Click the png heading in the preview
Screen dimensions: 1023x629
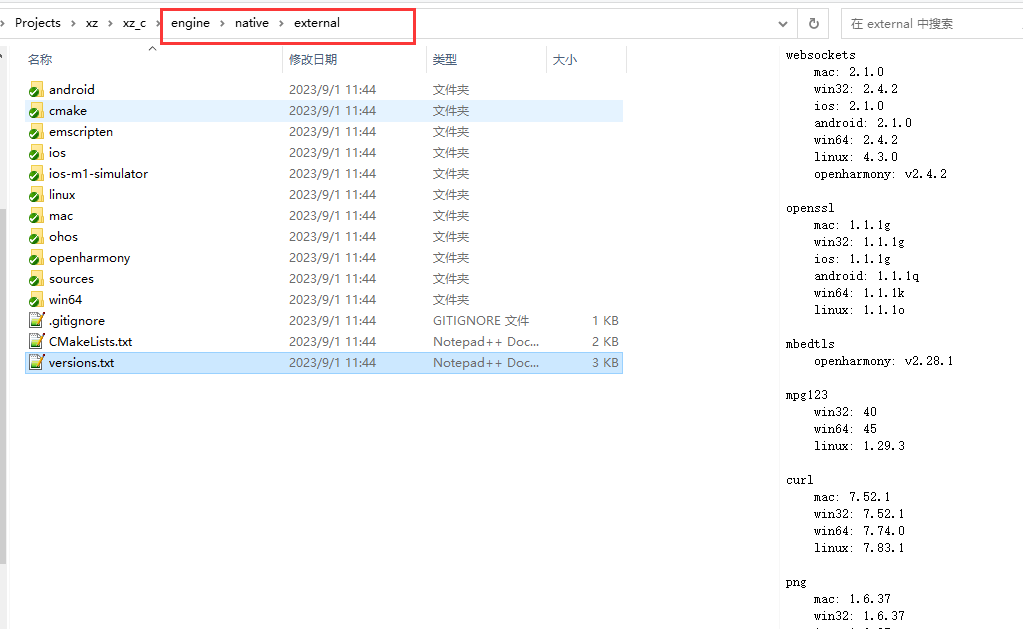click(x=796, y=582)
